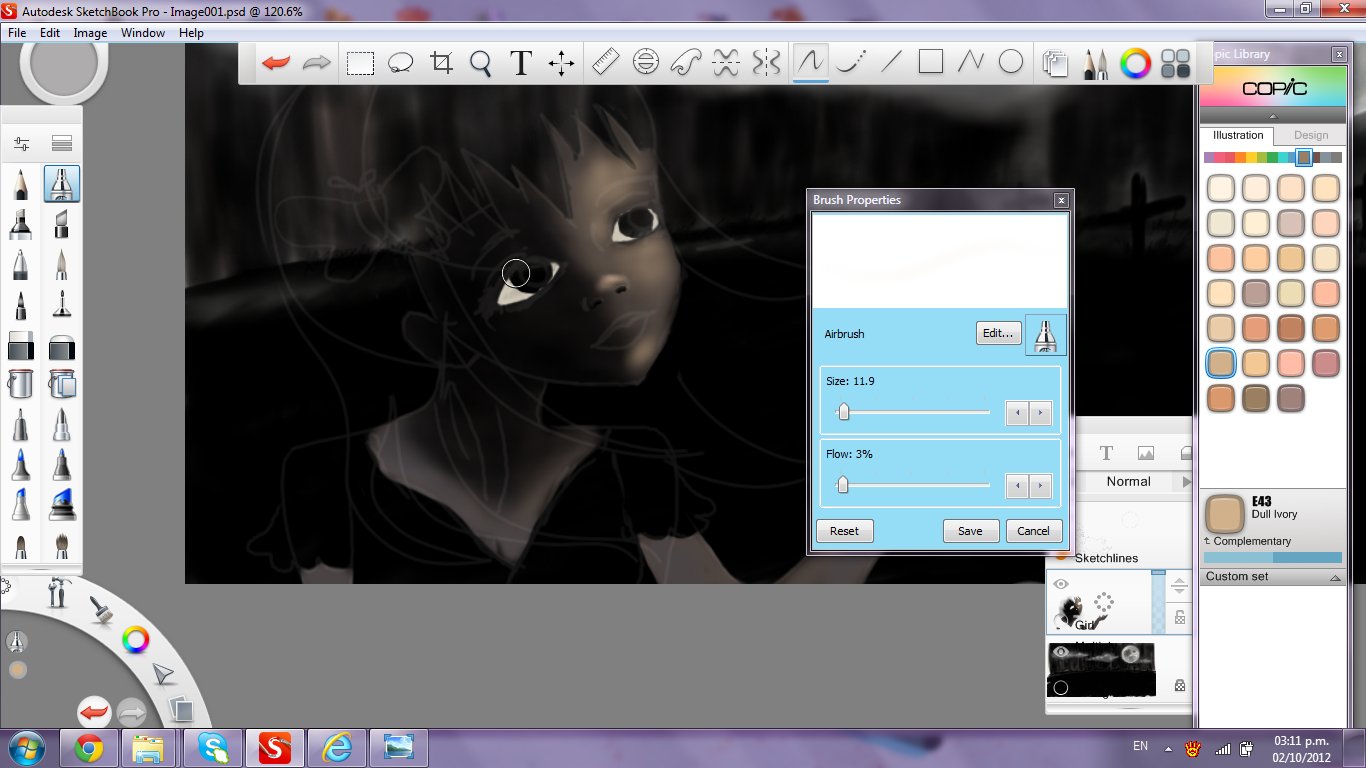
Task: Adjust the brush Size slider handle
Action: click(843, 411)
